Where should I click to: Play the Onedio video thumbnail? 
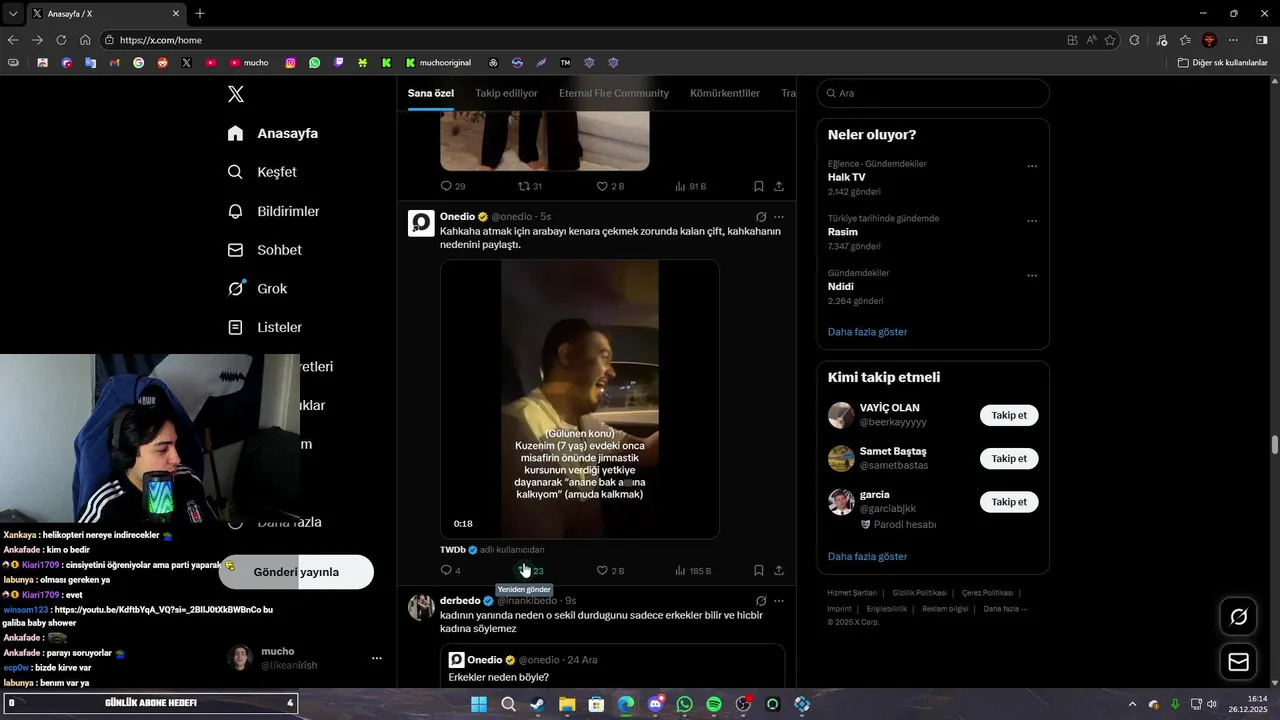point(580,399)
